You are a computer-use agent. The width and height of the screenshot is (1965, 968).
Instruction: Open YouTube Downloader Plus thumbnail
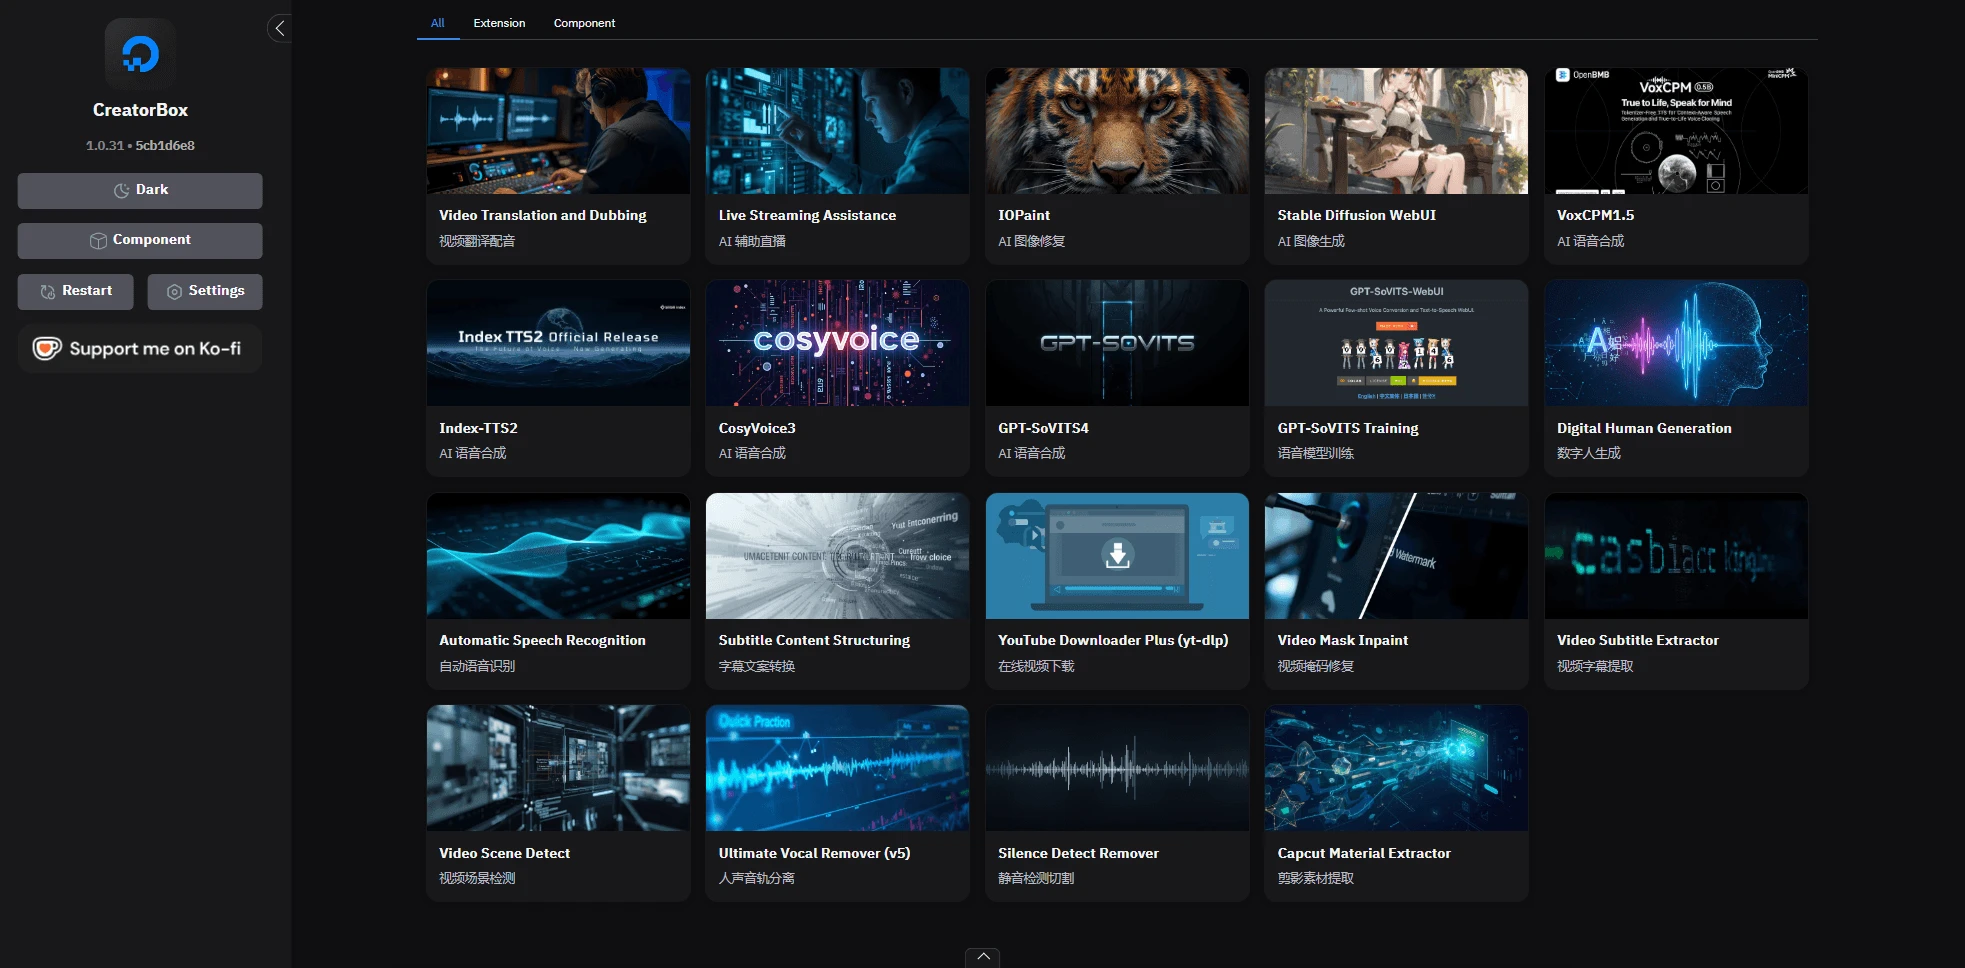pos(1117,556)
